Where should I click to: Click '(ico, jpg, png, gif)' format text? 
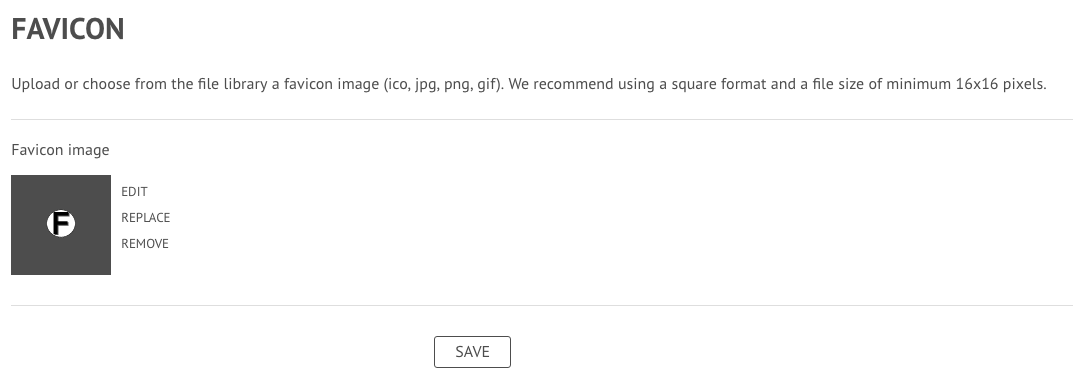click(x=443, y=85)
